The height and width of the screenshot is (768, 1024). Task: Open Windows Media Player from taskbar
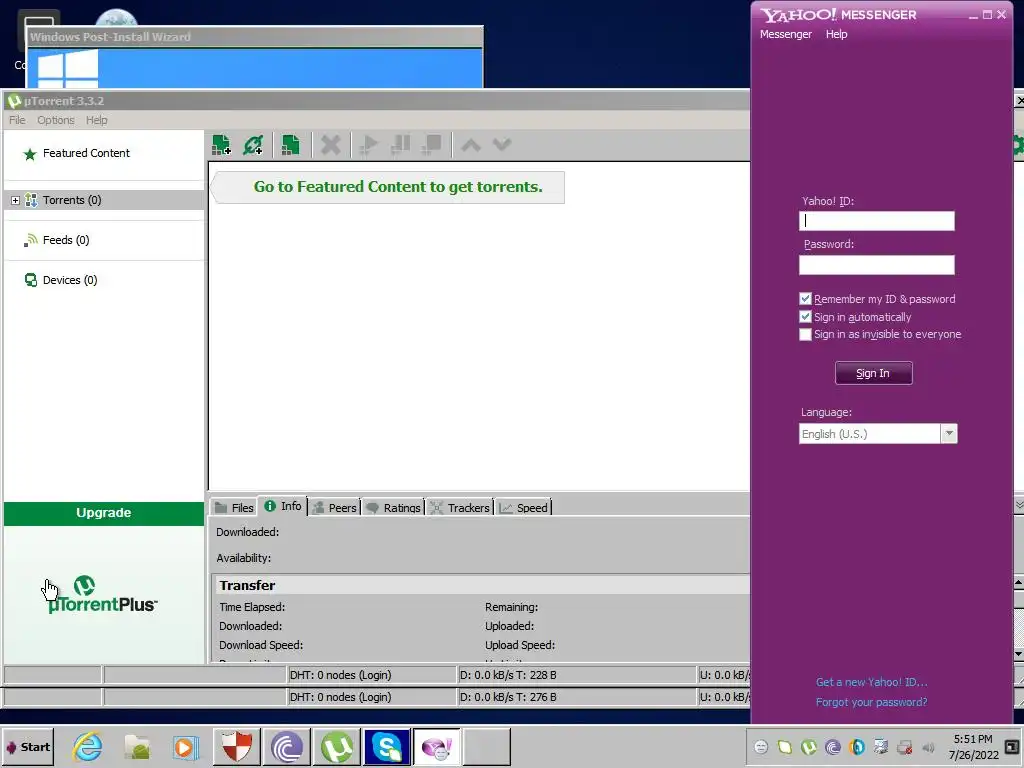(x=185, y=746)
